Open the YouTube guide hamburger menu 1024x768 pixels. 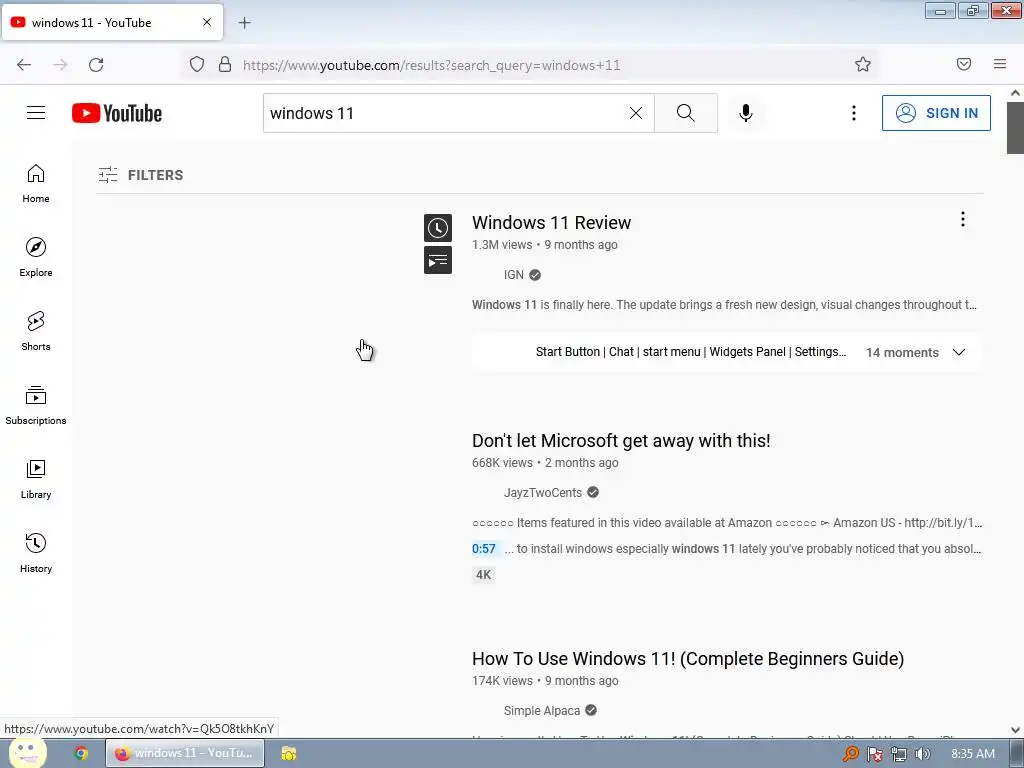pos(36,113)
